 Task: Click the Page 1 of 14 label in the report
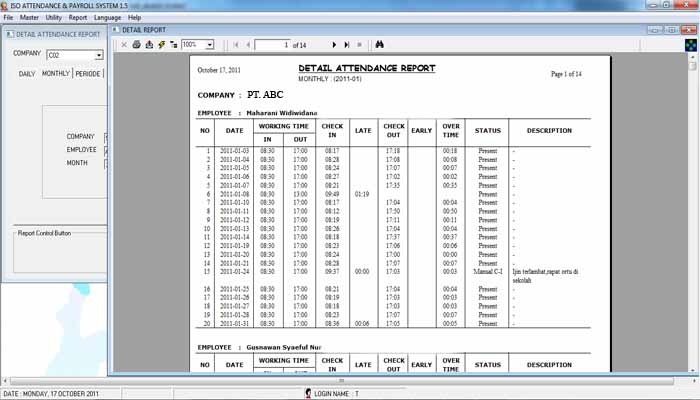(x=566, y=74)
